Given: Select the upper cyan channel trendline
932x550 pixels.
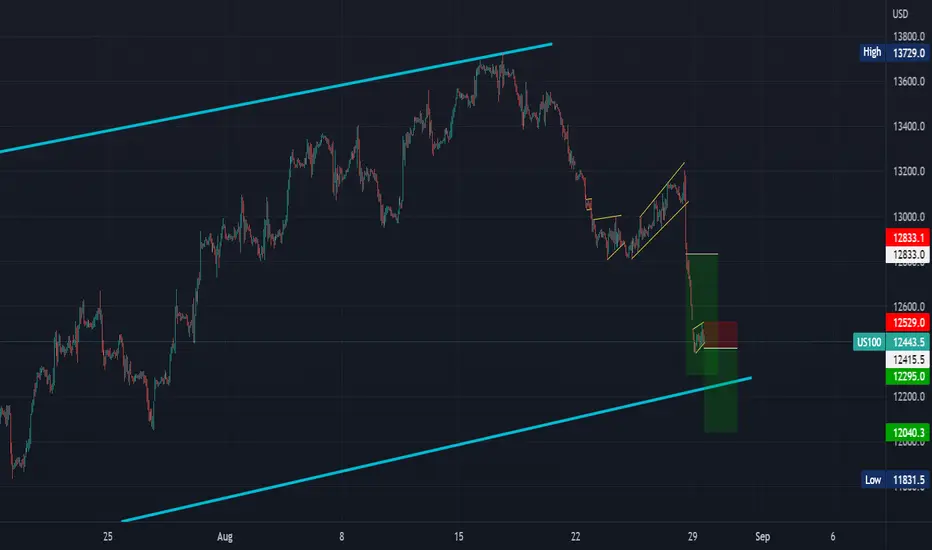Looking at the screenshot, I should pos(276,98).
